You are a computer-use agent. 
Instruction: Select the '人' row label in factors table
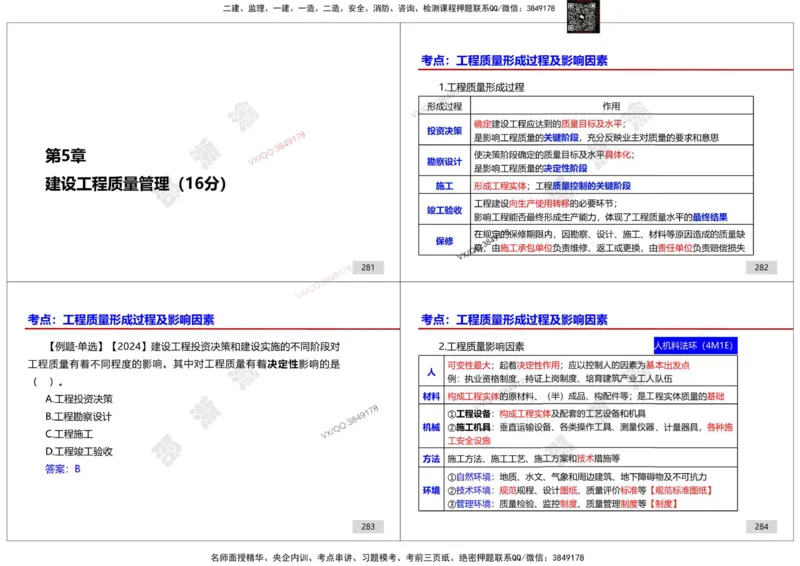(x=431, y=372)
